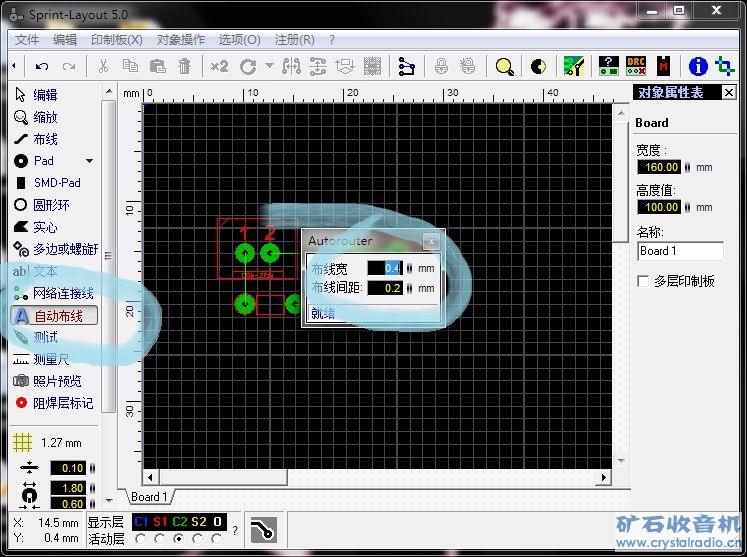Click the component panel icon with question mark
747x557 pixels.
click(609, 66)
